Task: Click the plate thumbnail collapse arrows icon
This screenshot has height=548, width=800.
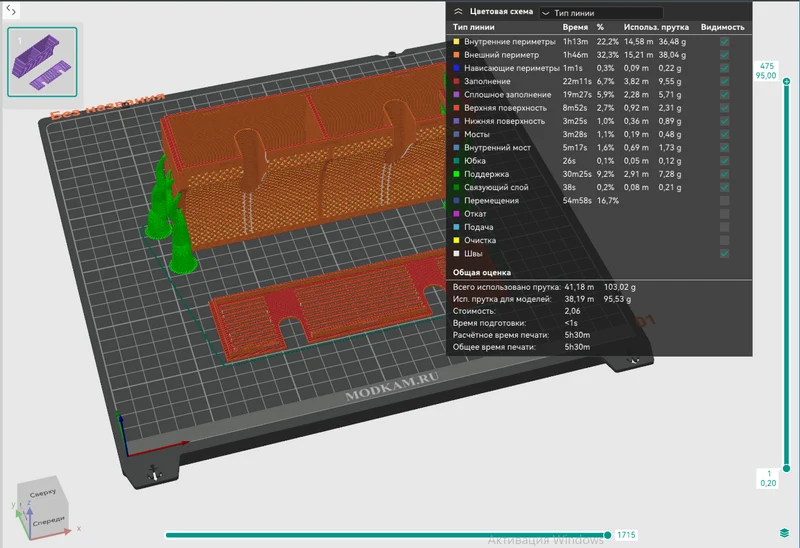Action: pyautogui.click(x=11, y=9)
